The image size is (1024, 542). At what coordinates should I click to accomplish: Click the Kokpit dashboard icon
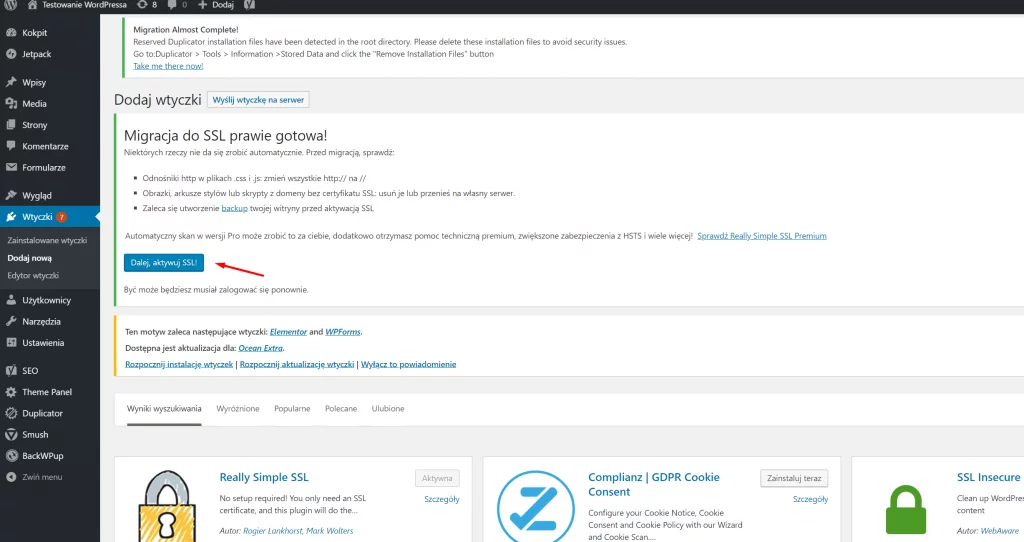pyautogui.click(x=11, y=33)
